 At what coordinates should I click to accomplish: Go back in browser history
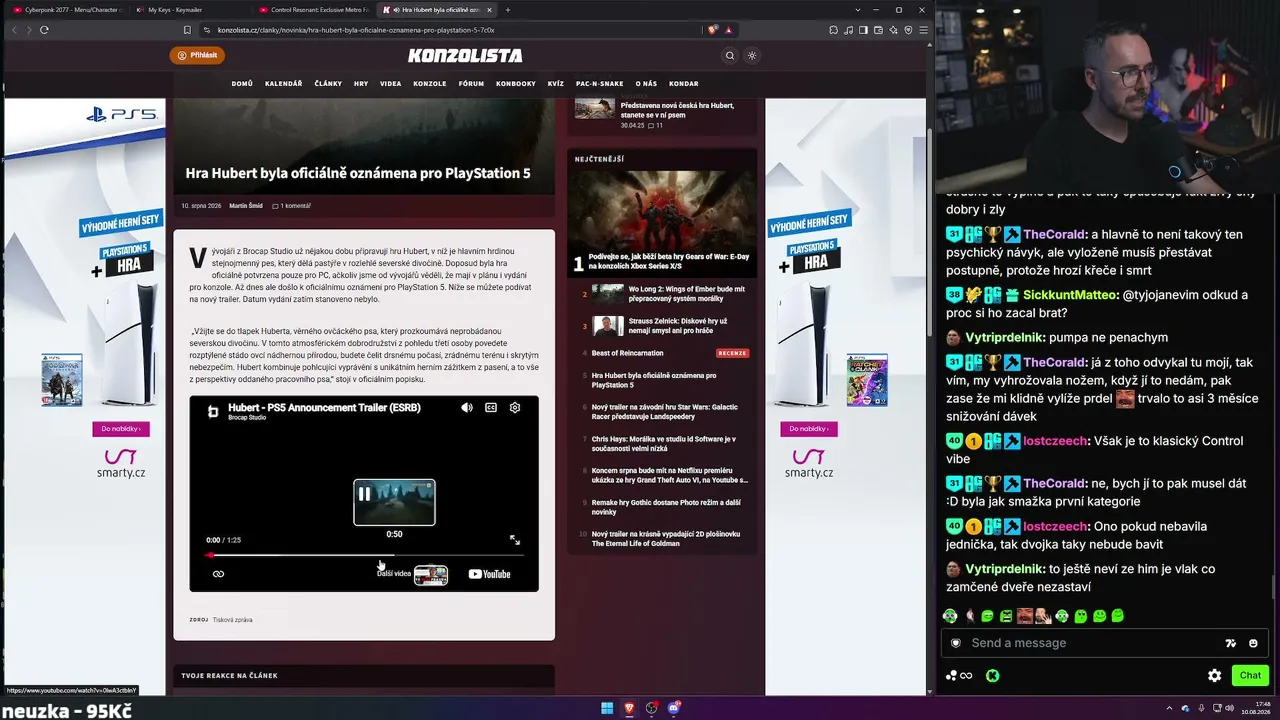point(14,30)
